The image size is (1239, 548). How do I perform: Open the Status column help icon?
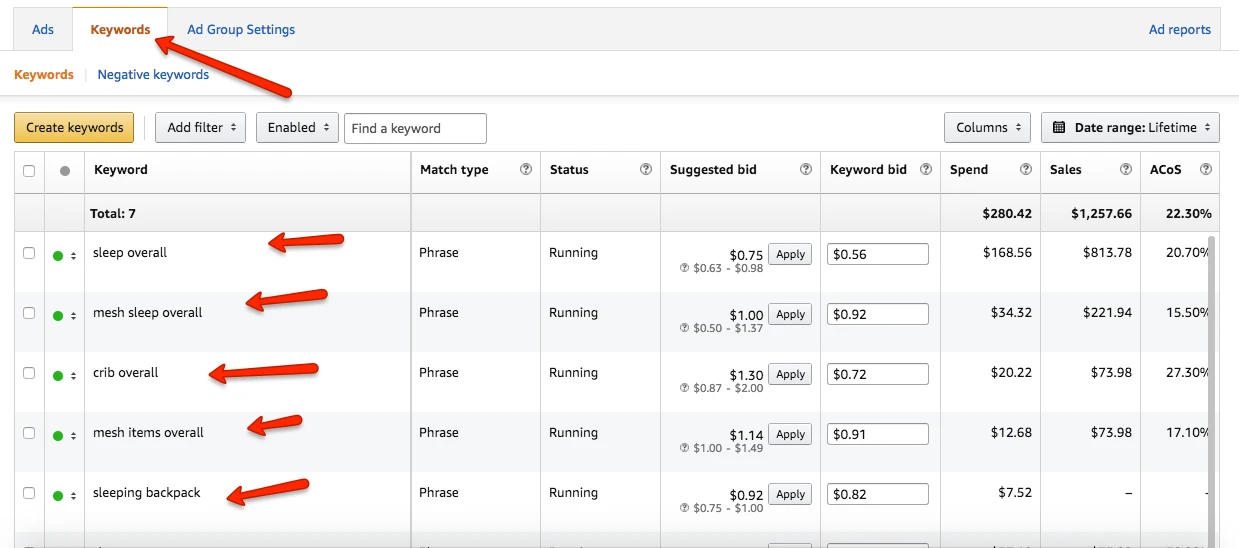point(646,170)
